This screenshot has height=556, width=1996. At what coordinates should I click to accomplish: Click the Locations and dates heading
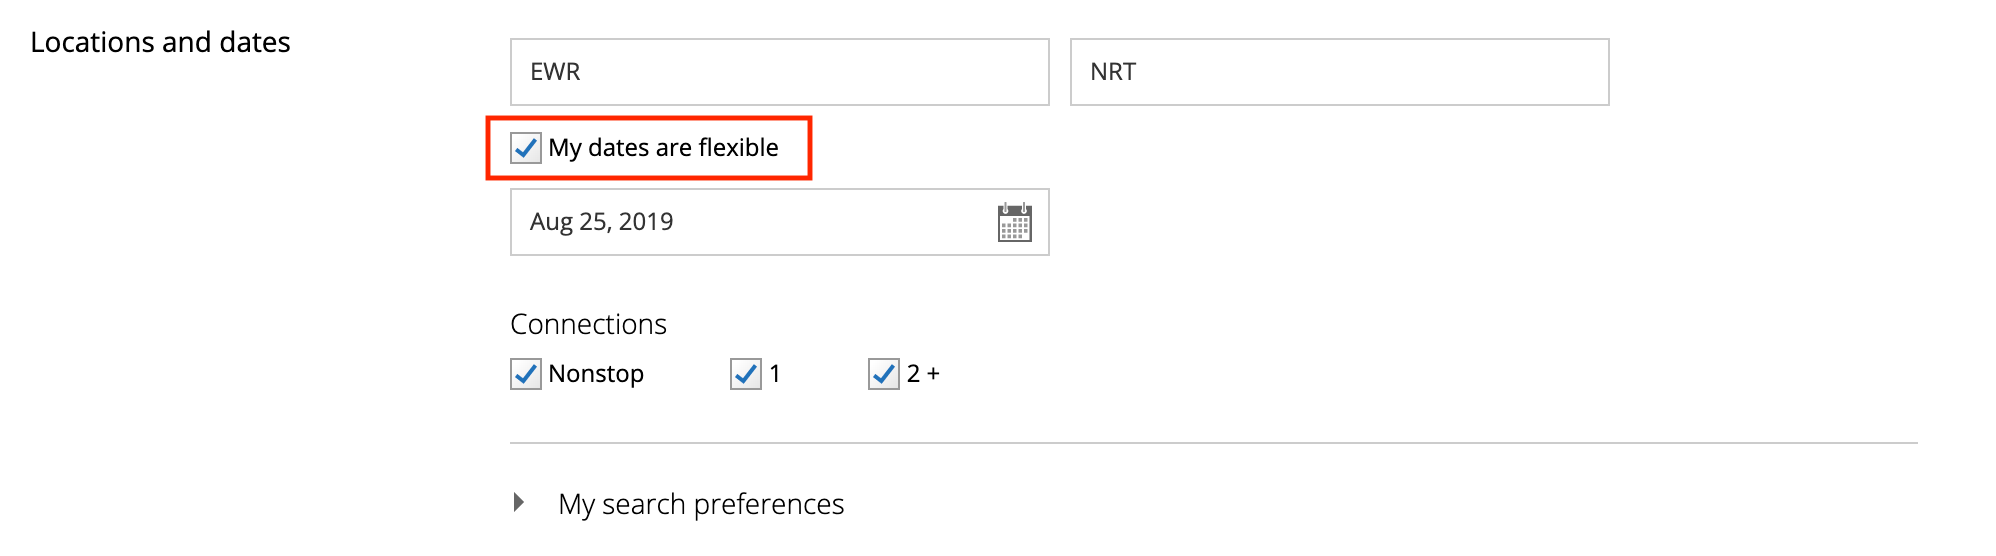[x=160, y=42]
